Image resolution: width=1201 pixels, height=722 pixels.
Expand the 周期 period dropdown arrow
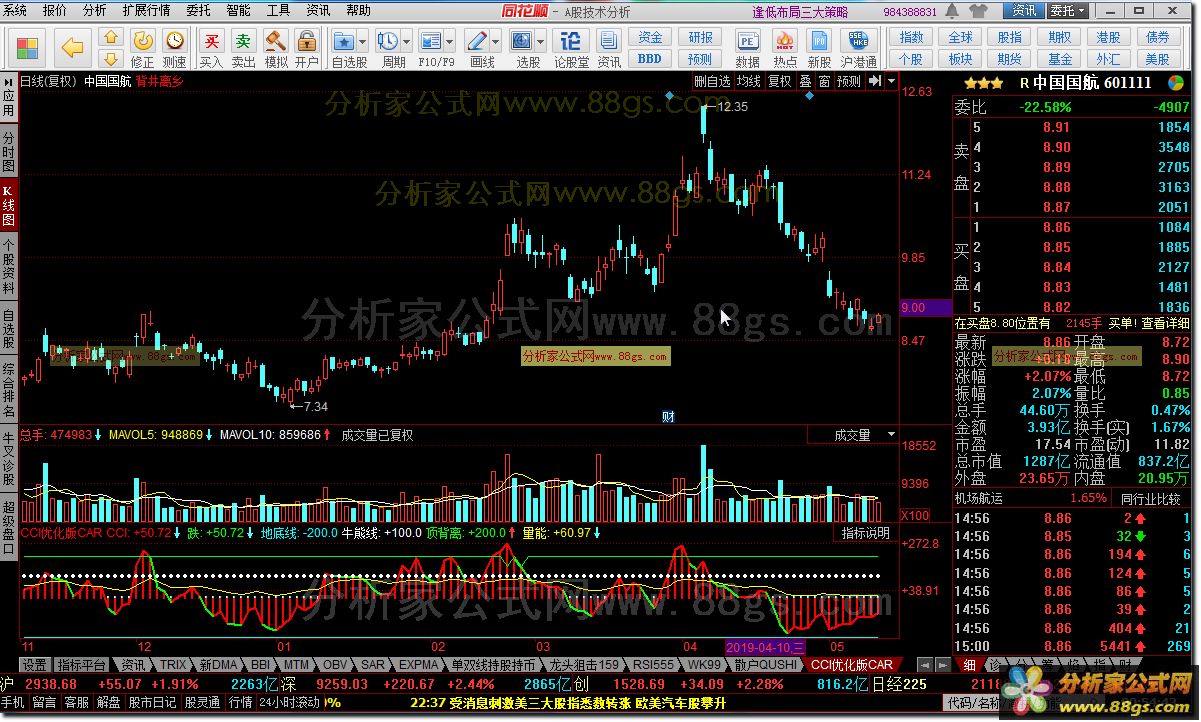406,41
